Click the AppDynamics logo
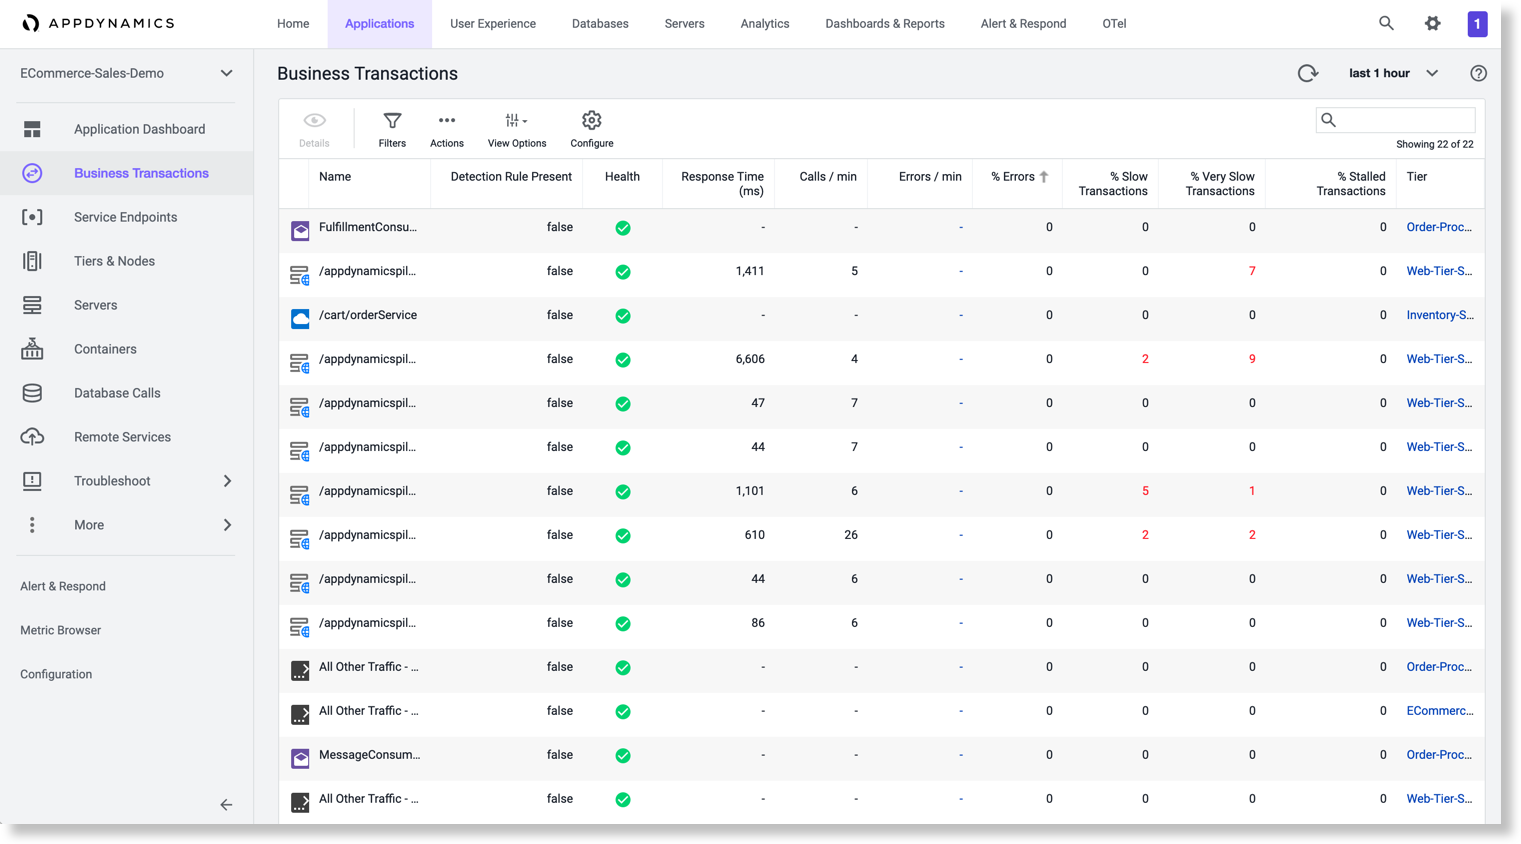This screenshot has width=1521, height=844. pyautogui.click(x=98, y=23)
